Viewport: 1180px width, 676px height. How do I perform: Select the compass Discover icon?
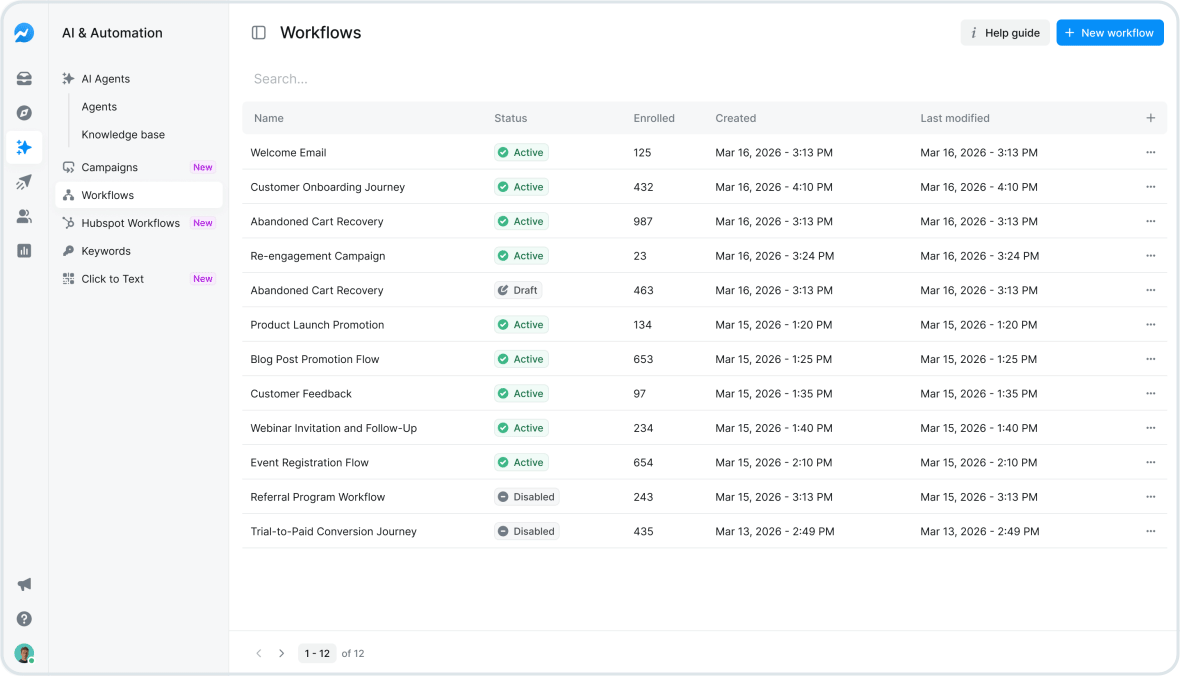pos(24,113)
